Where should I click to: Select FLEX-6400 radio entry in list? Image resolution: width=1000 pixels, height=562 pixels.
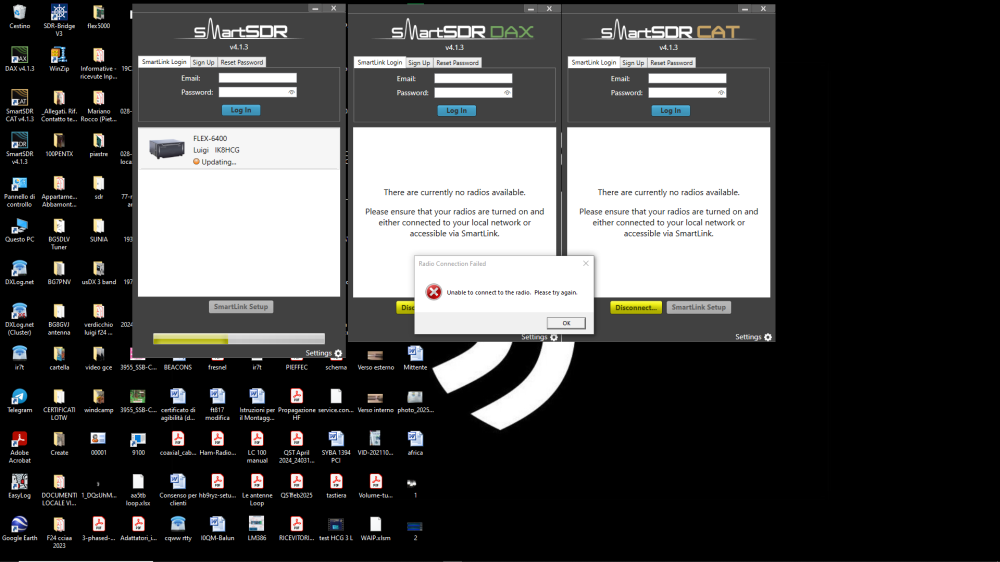pyautogui.click(x=239, y=149)
